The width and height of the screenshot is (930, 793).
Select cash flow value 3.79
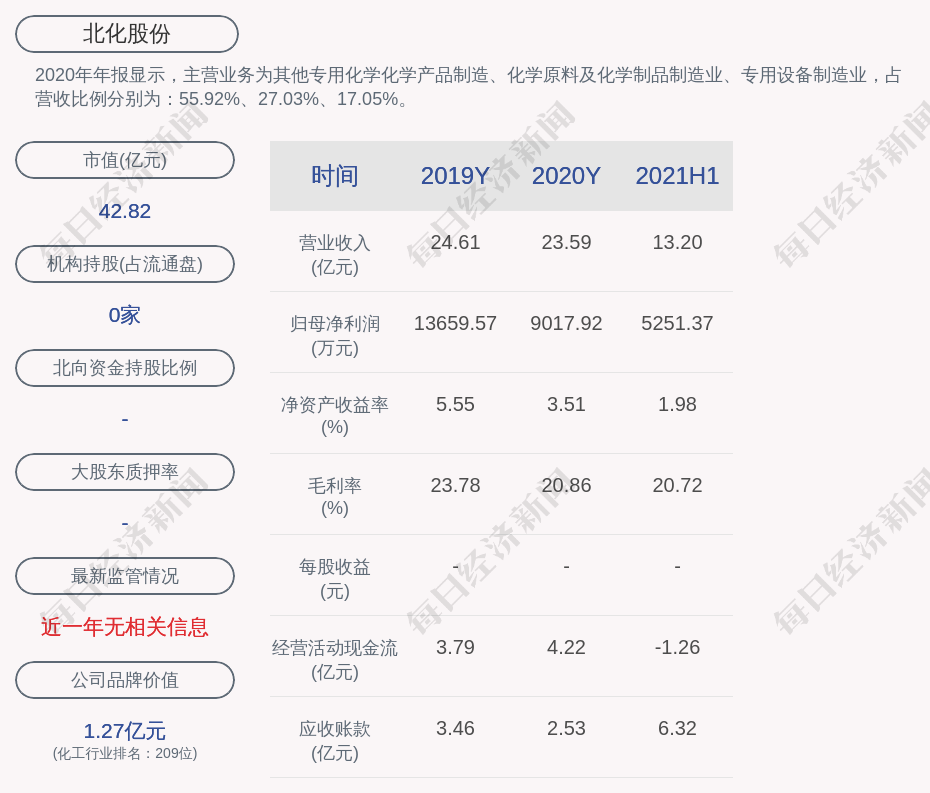click(456, 648)
